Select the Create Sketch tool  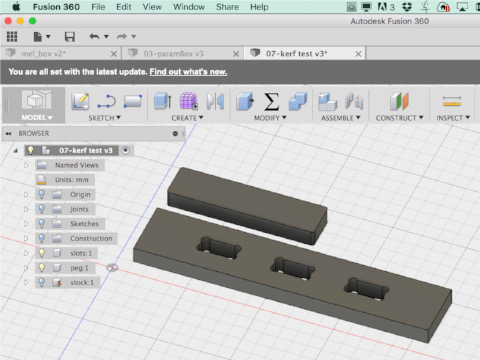point(80,101)
